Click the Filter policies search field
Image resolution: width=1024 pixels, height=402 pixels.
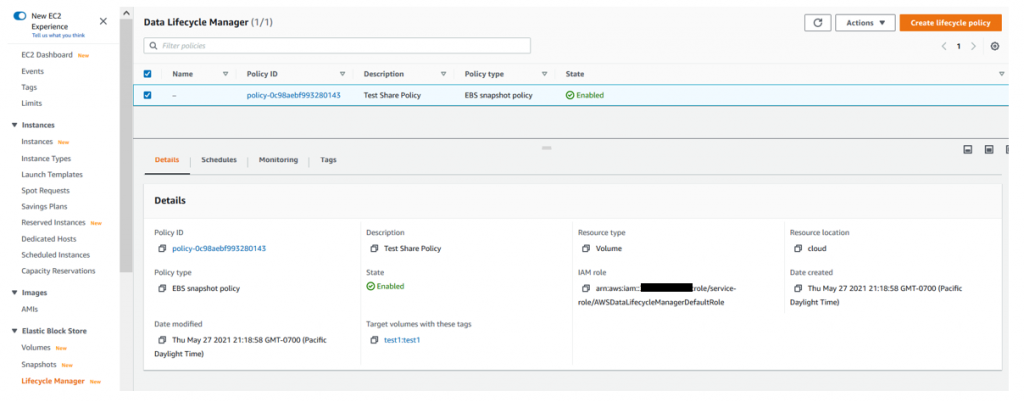(337, 46)
